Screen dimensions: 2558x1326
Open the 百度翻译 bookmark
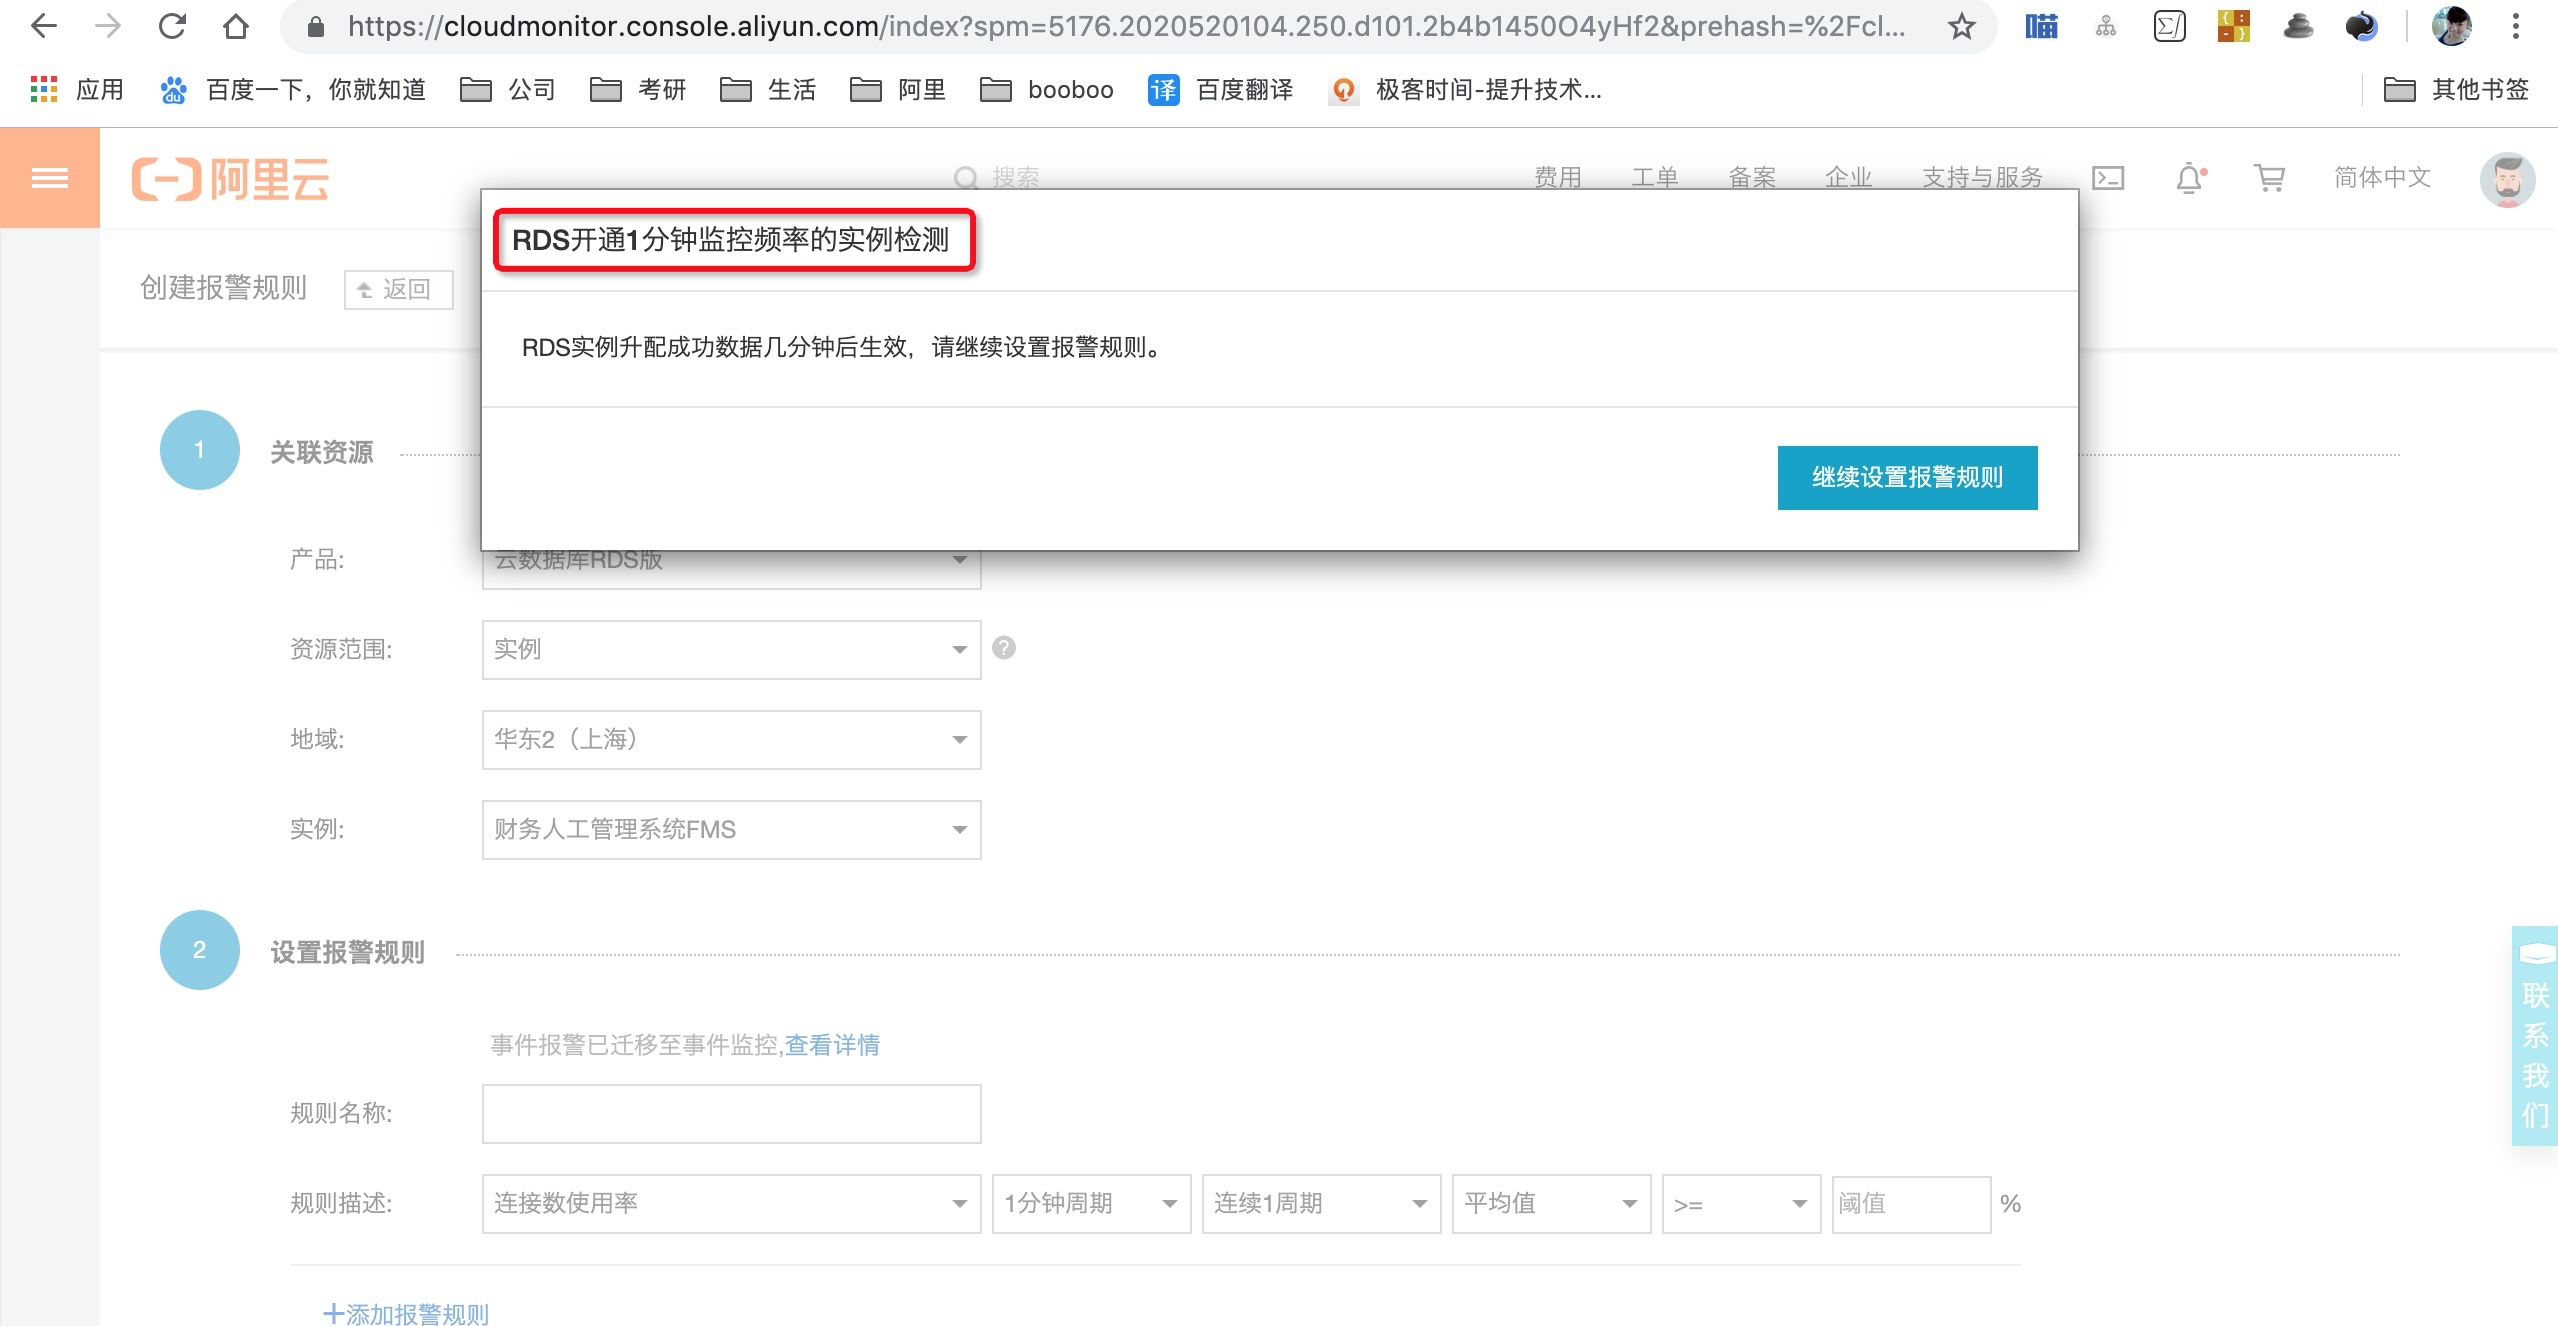pos(1220,90)
